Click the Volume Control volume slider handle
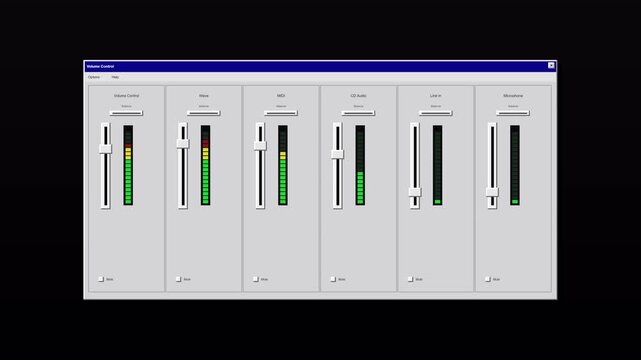Viewport: 641px width, 360px height. (105, 149)
